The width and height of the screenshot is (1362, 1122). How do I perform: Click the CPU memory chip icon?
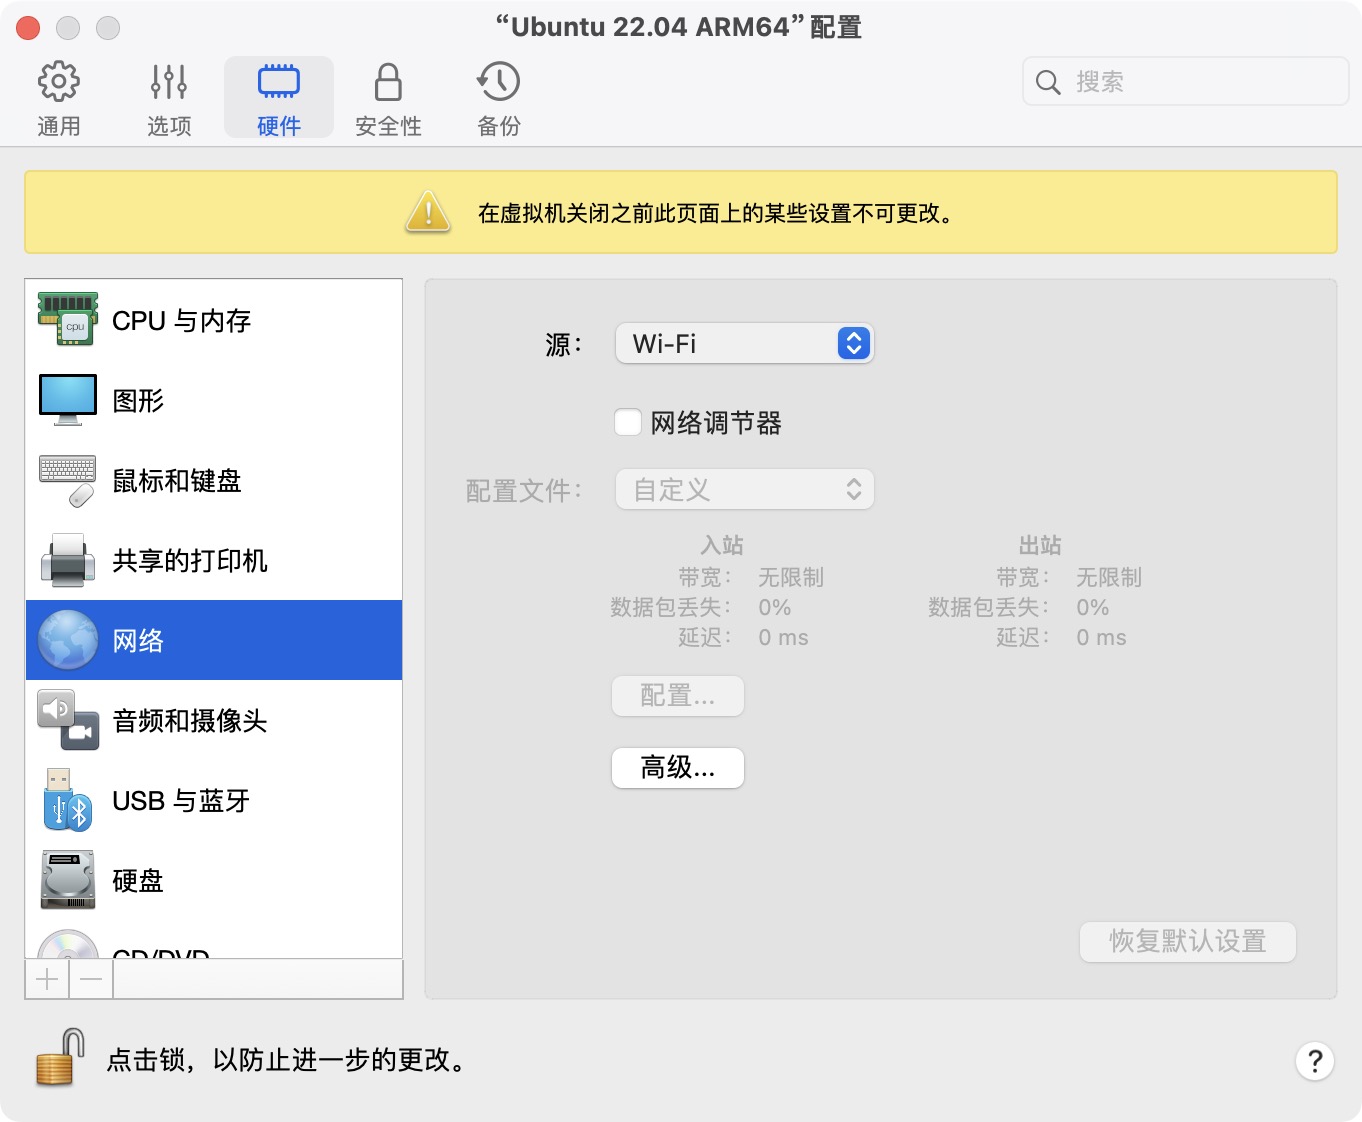[68, 319]
